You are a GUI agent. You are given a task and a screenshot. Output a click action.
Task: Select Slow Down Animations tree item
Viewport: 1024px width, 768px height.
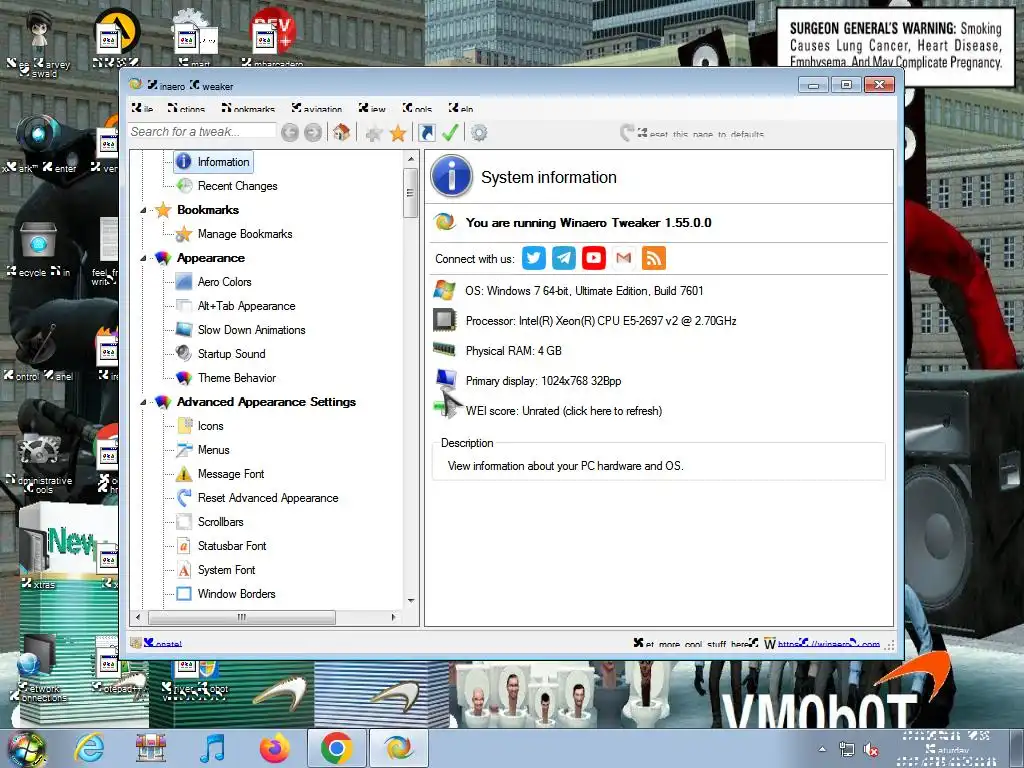(x=251, y=330)
